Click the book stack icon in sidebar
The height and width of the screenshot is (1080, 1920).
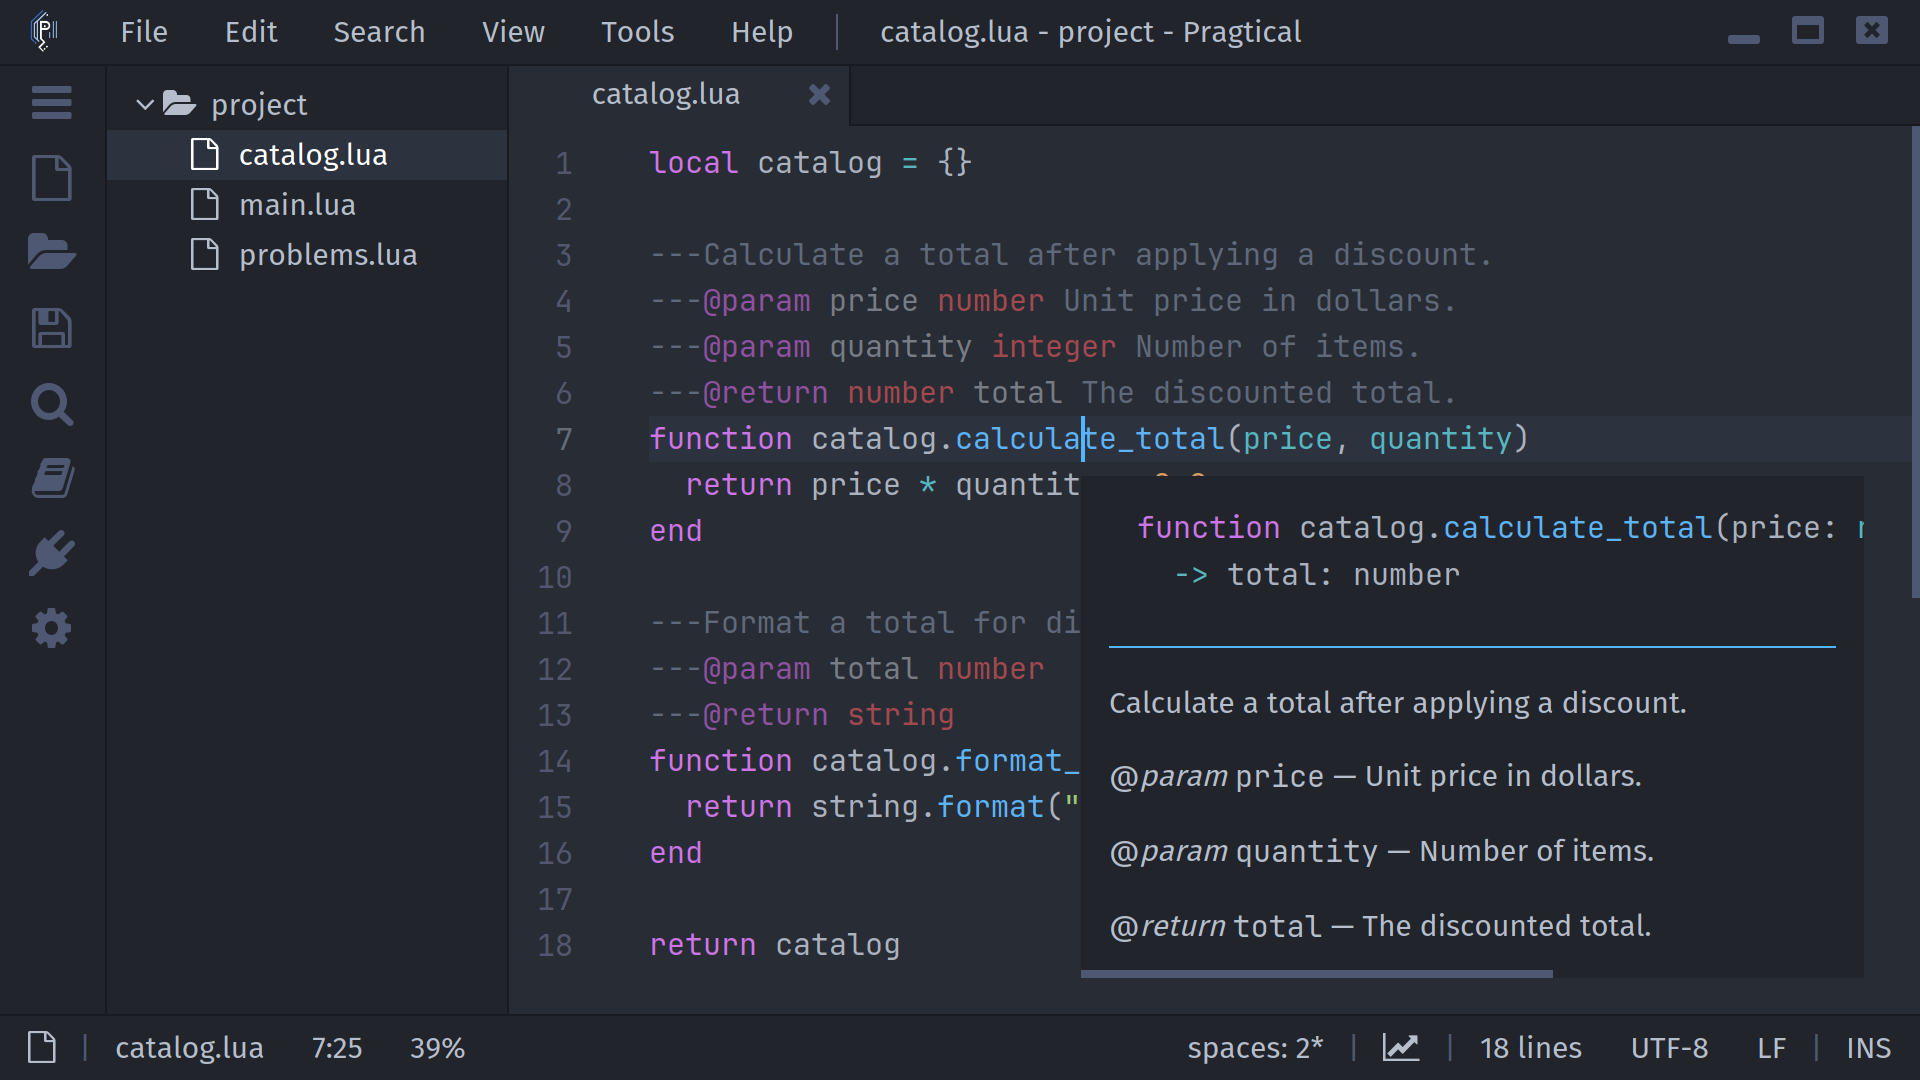(51, 479)
